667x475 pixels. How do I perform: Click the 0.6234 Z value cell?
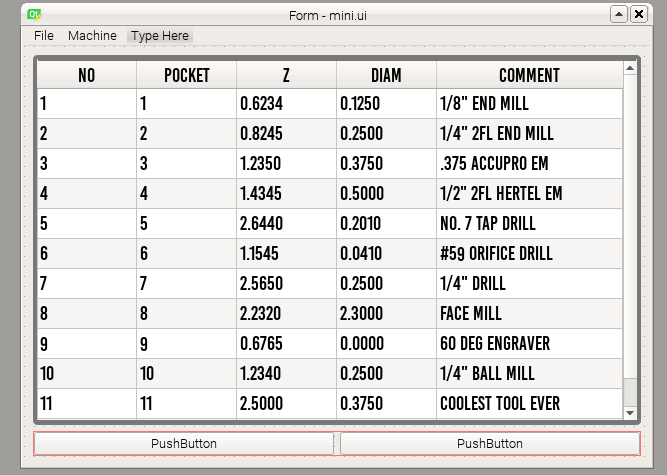(286, 104)
